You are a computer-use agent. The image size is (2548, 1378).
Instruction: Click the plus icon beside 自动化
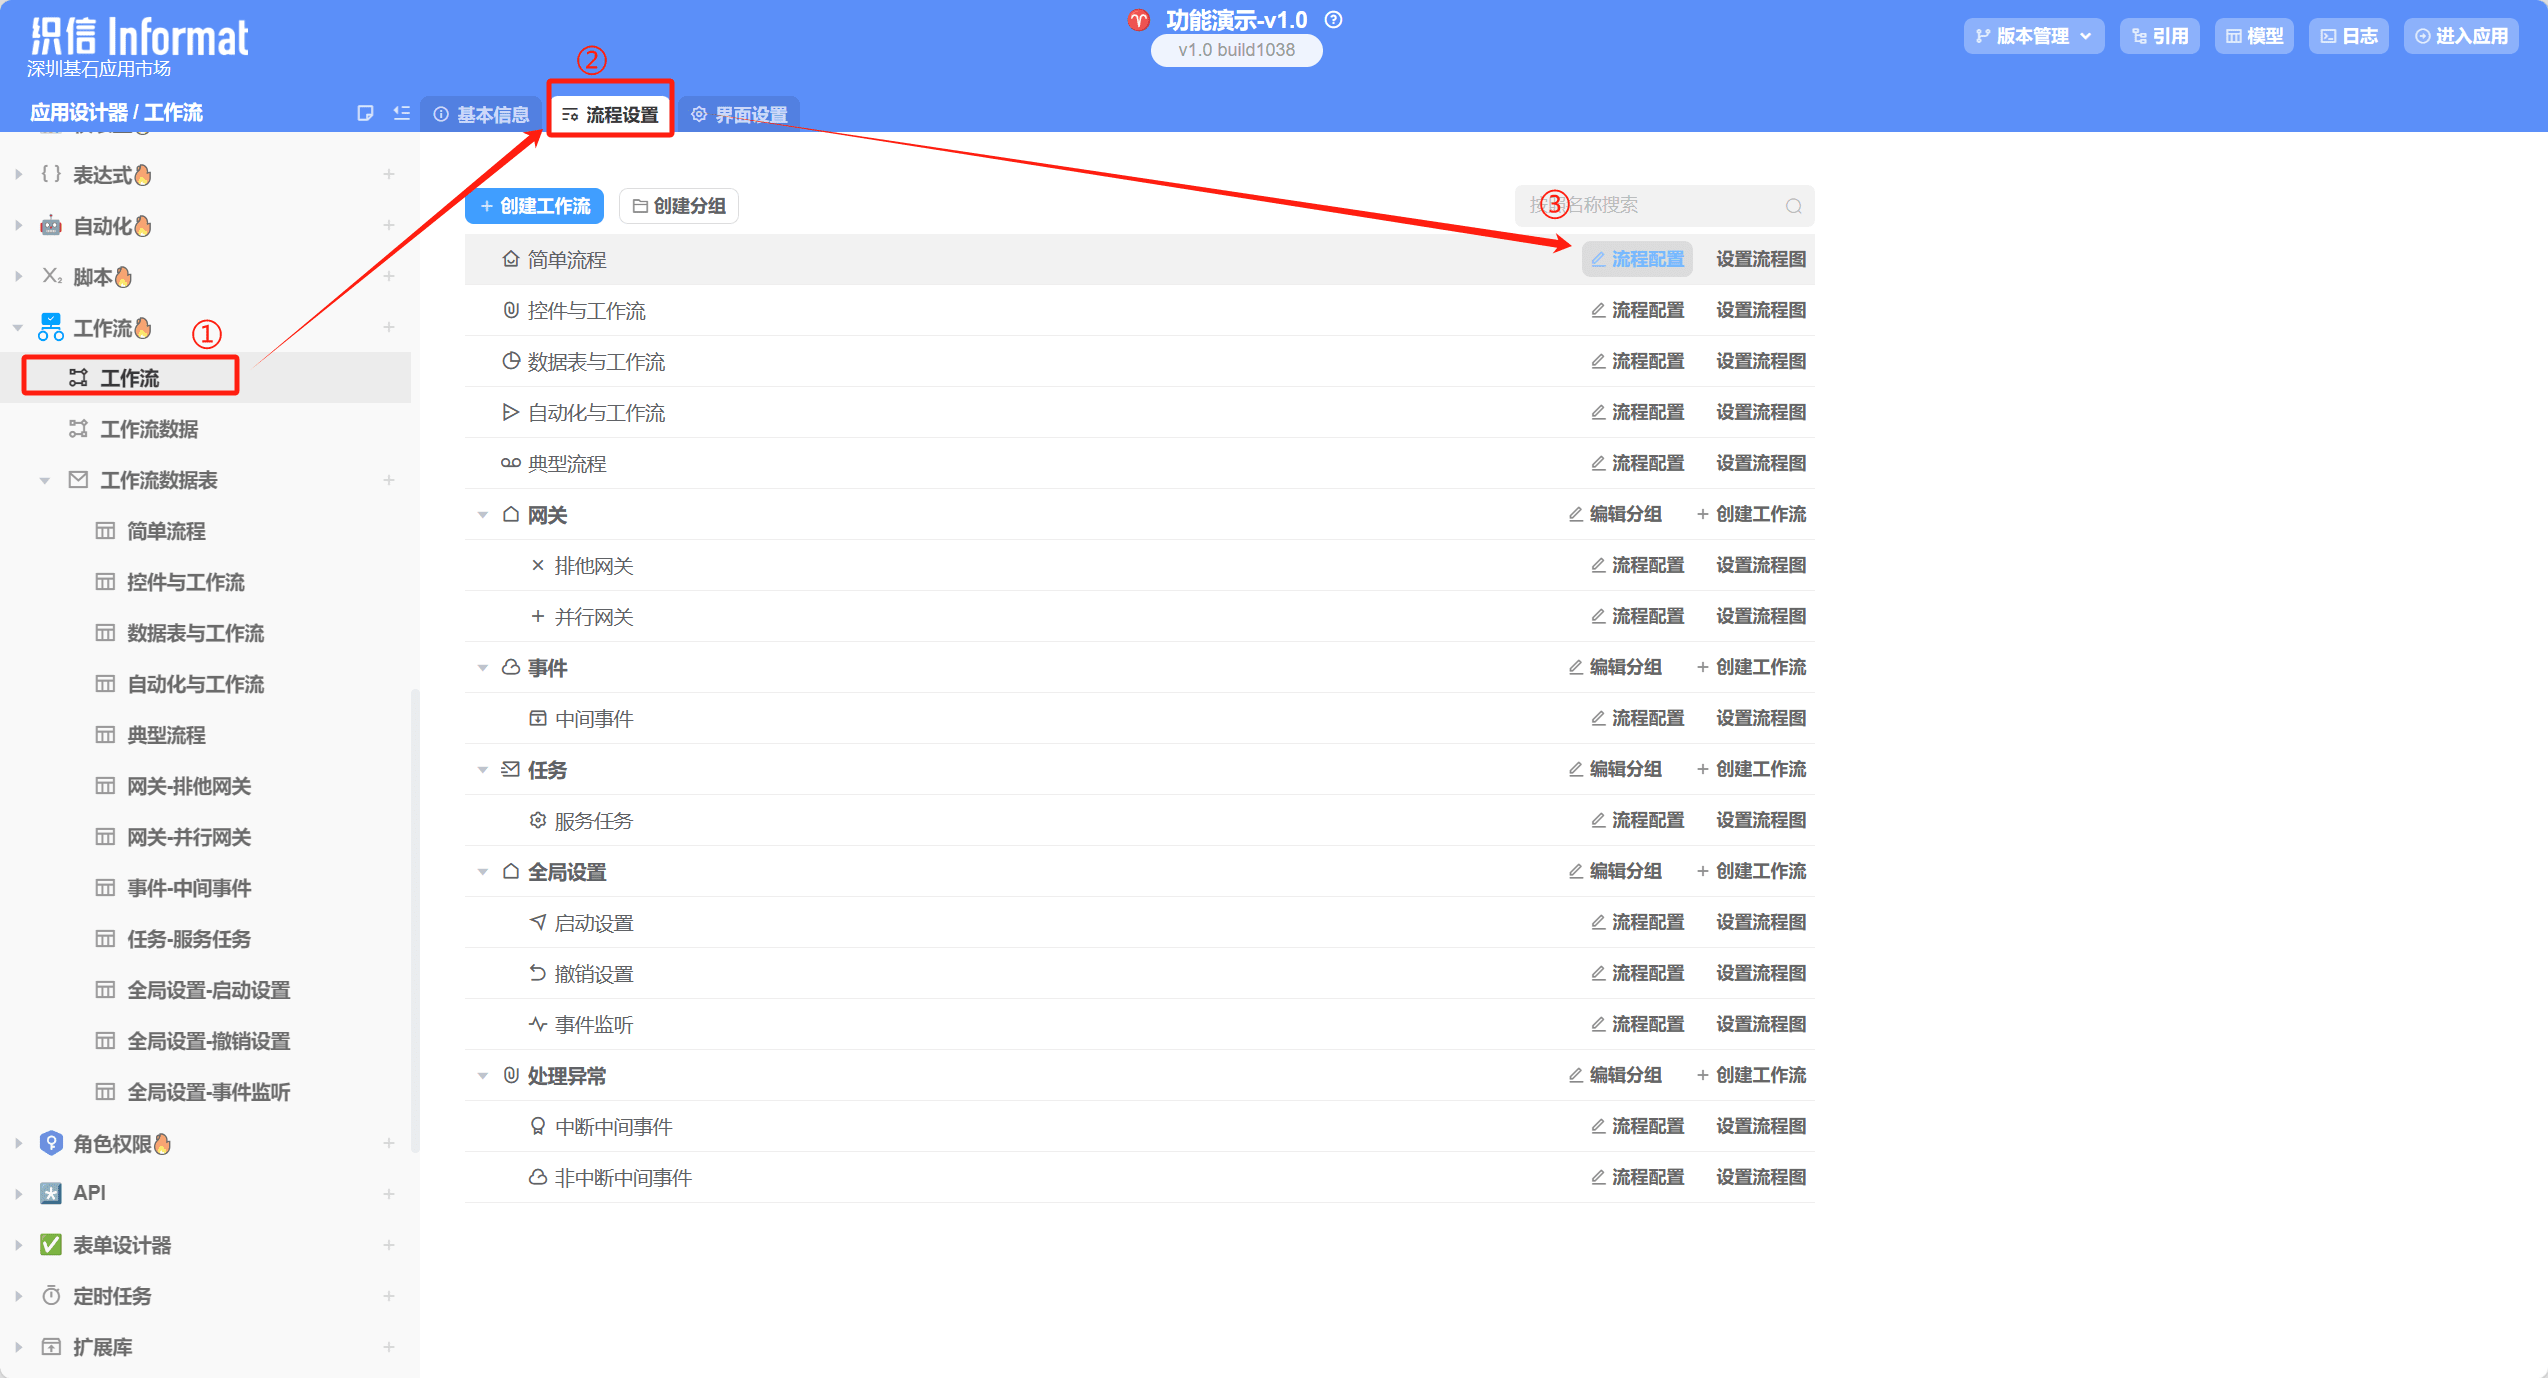coord(389,226)
